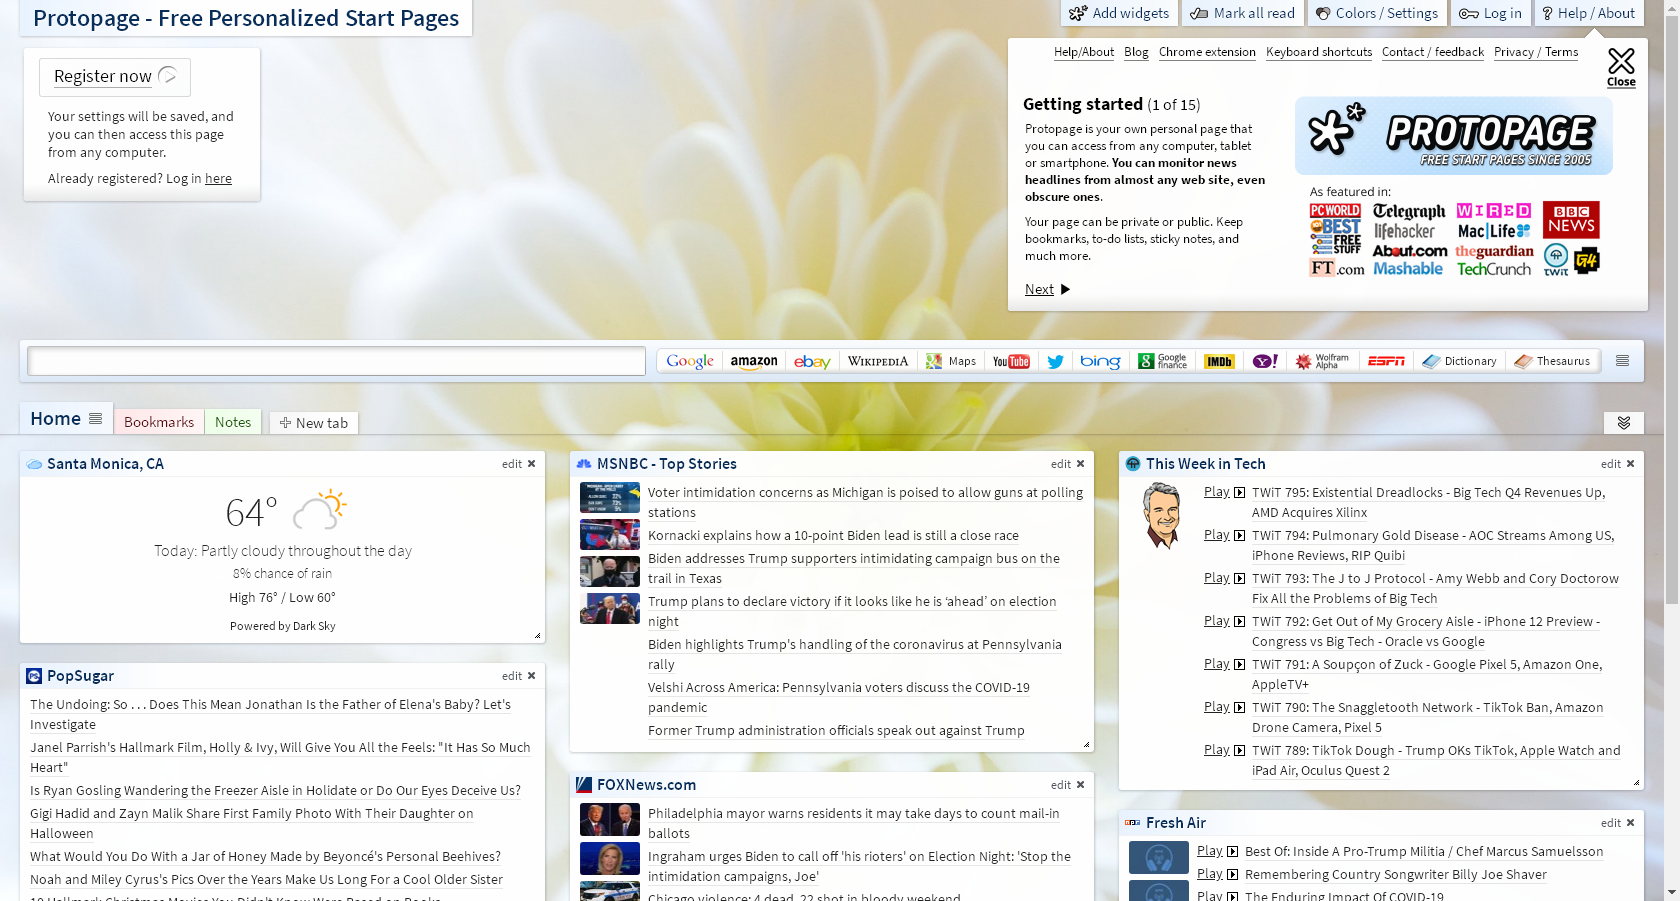The width and height of the screenshot is (1680, 901).
Task: Remove the This Week in Tech widget
Action: [1630, 464]
